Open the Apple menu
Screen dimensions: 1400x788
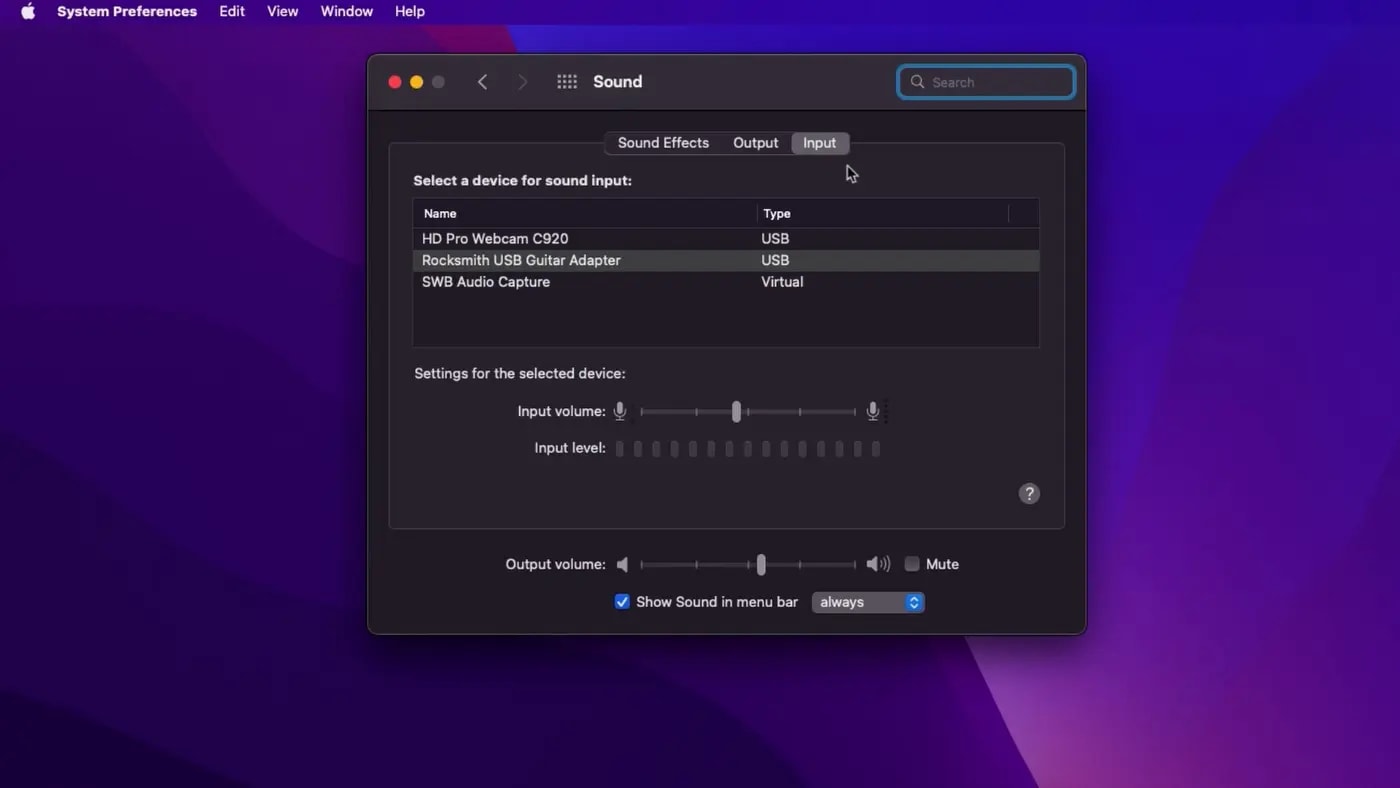(27, 11)
